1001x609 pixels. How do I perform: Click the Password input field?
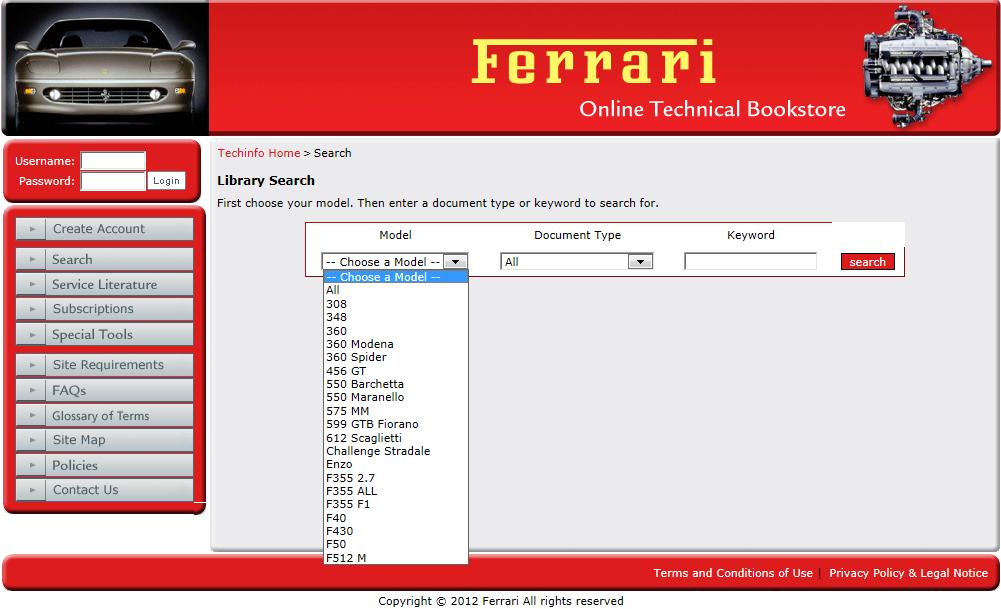tap(113, 181)
